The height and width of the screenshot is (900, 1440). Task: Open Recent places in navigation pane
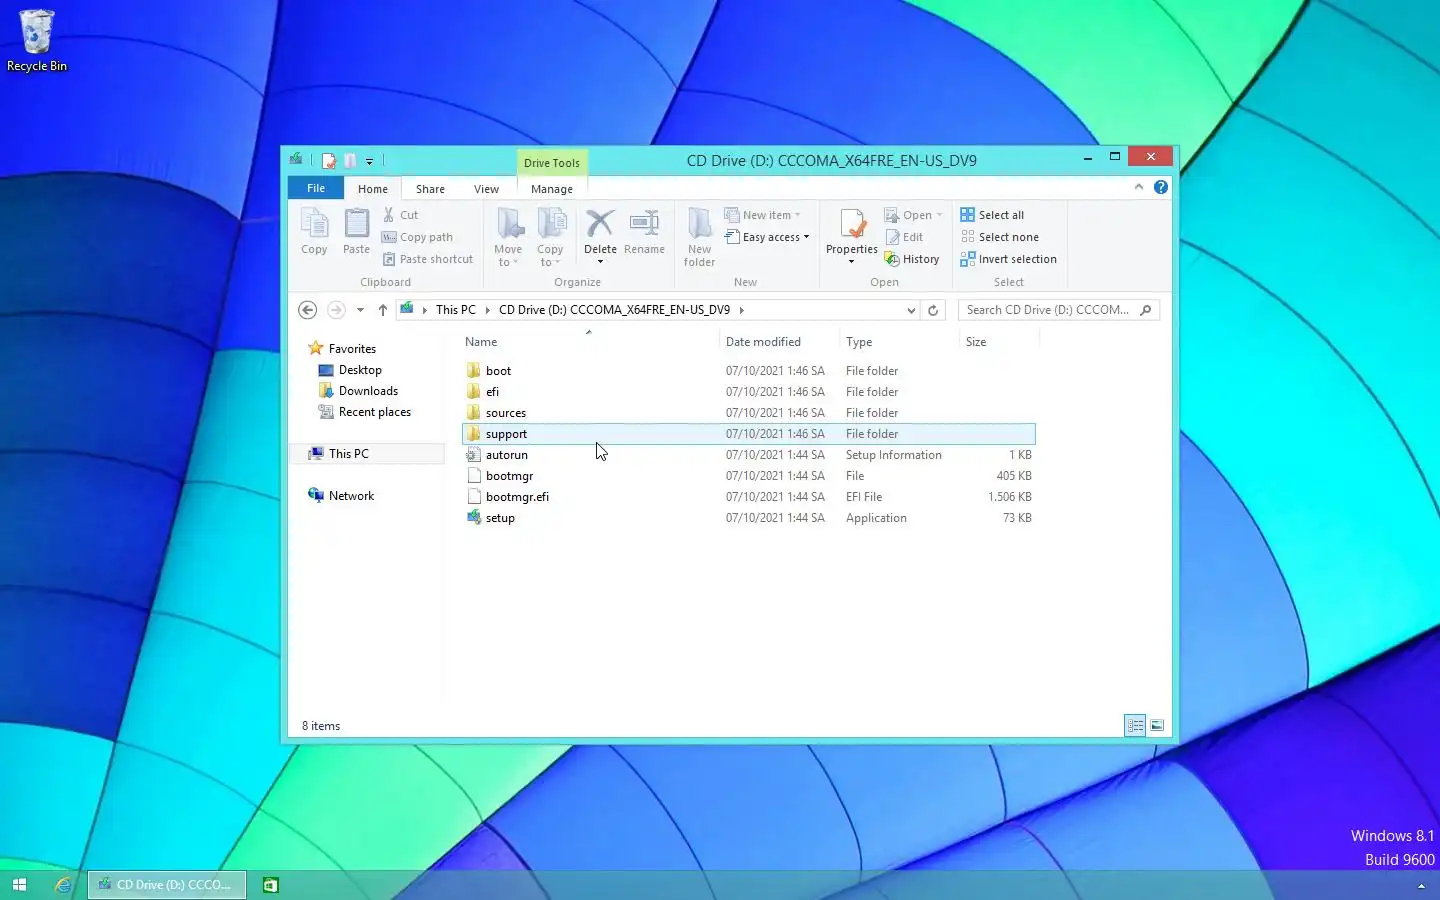(x=375, y=412)
